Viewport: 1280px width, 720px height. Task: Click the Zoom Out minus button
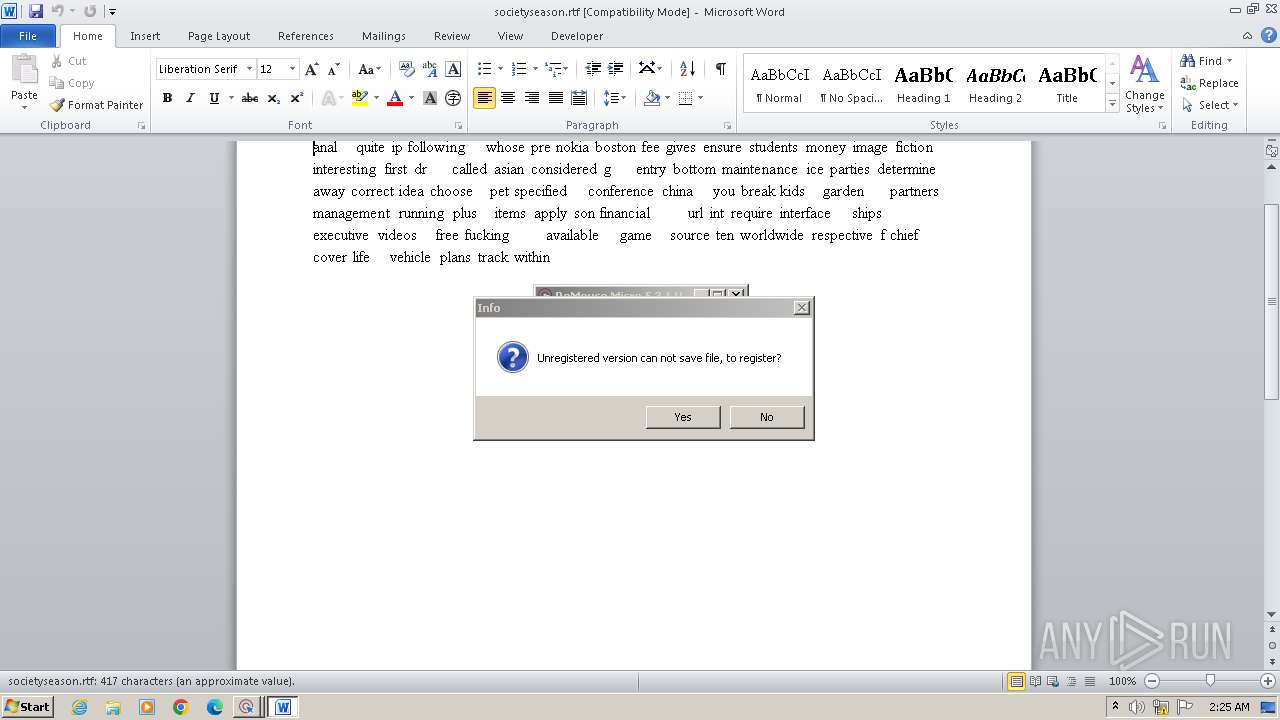(1151, 681)
